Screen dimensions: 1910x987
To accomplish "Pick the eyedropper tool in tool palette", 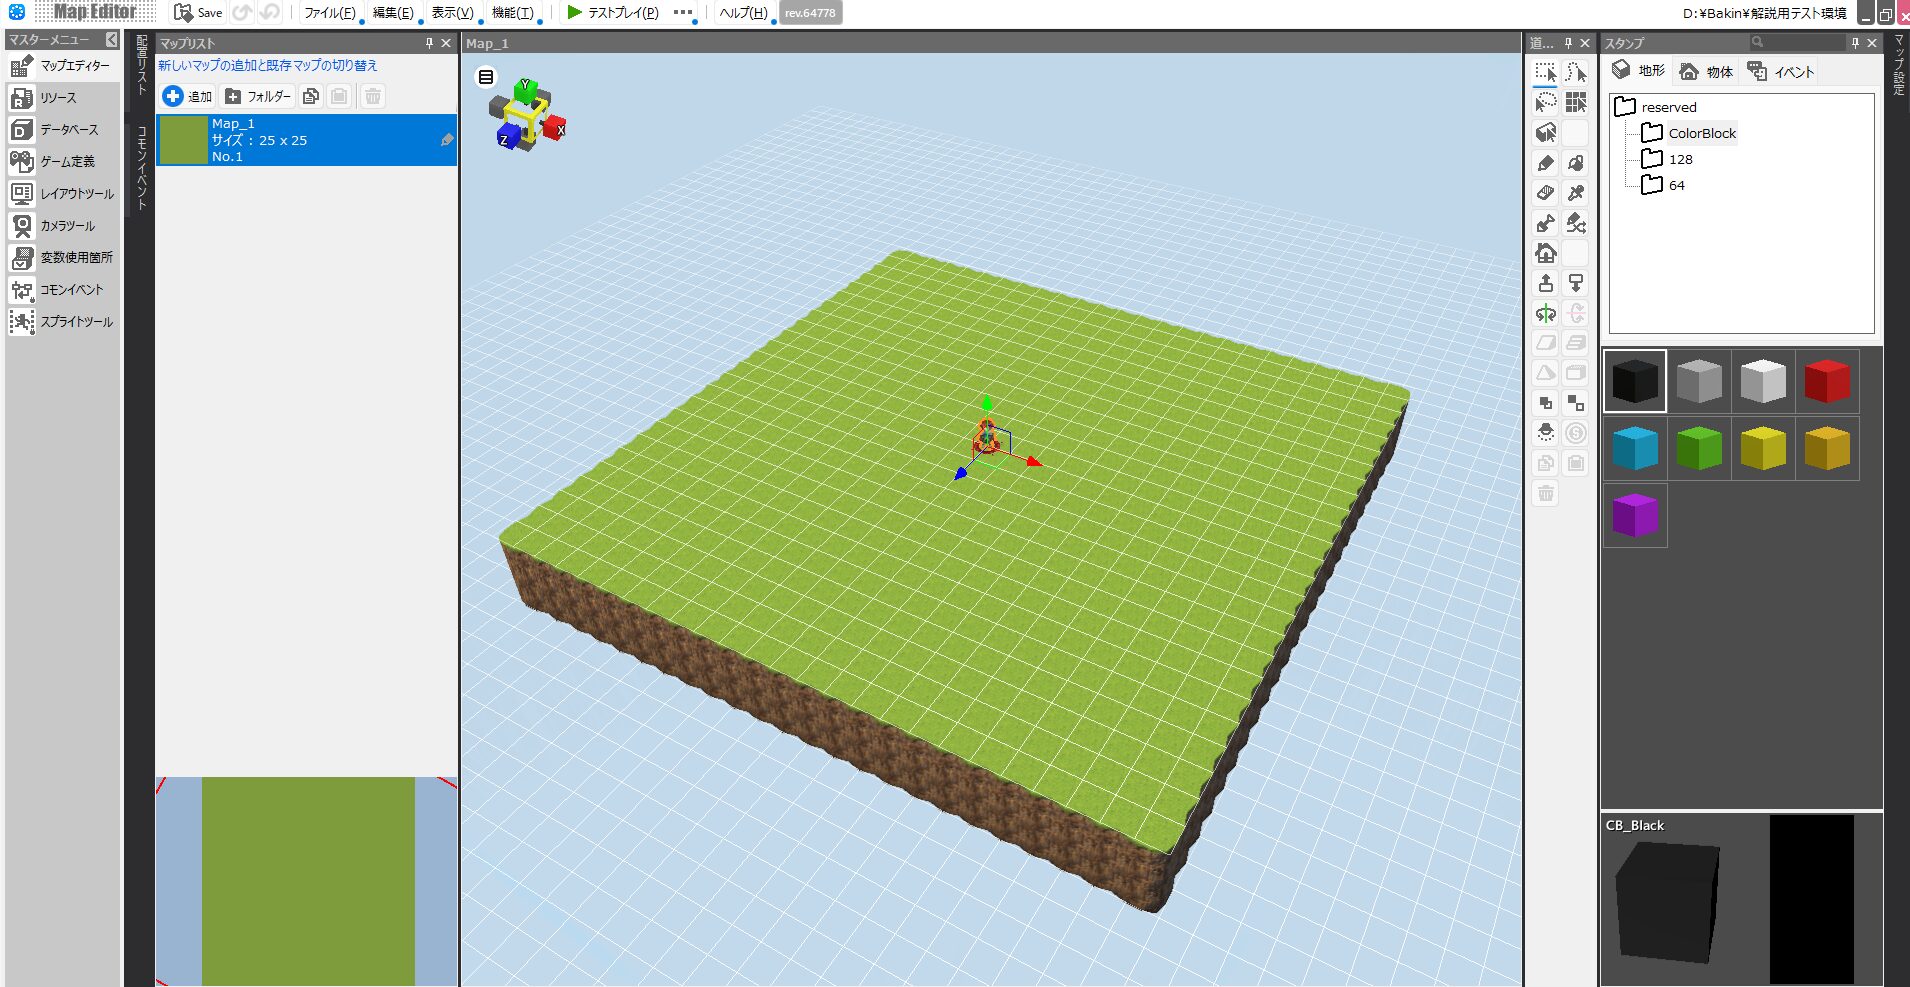I will coord(1576,193).
